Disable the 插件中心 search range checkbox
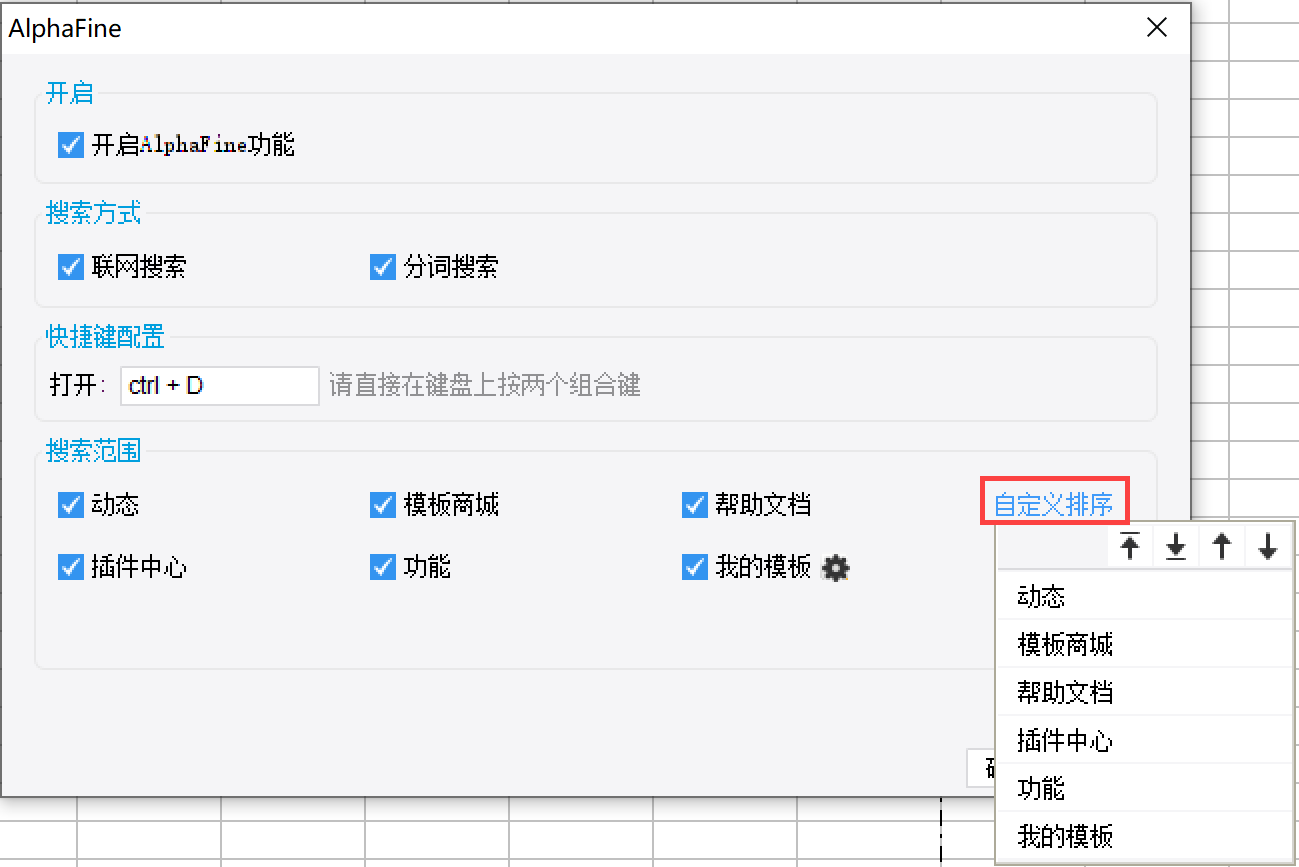The width and height of the screenshot is (1299, 867). 71,567
